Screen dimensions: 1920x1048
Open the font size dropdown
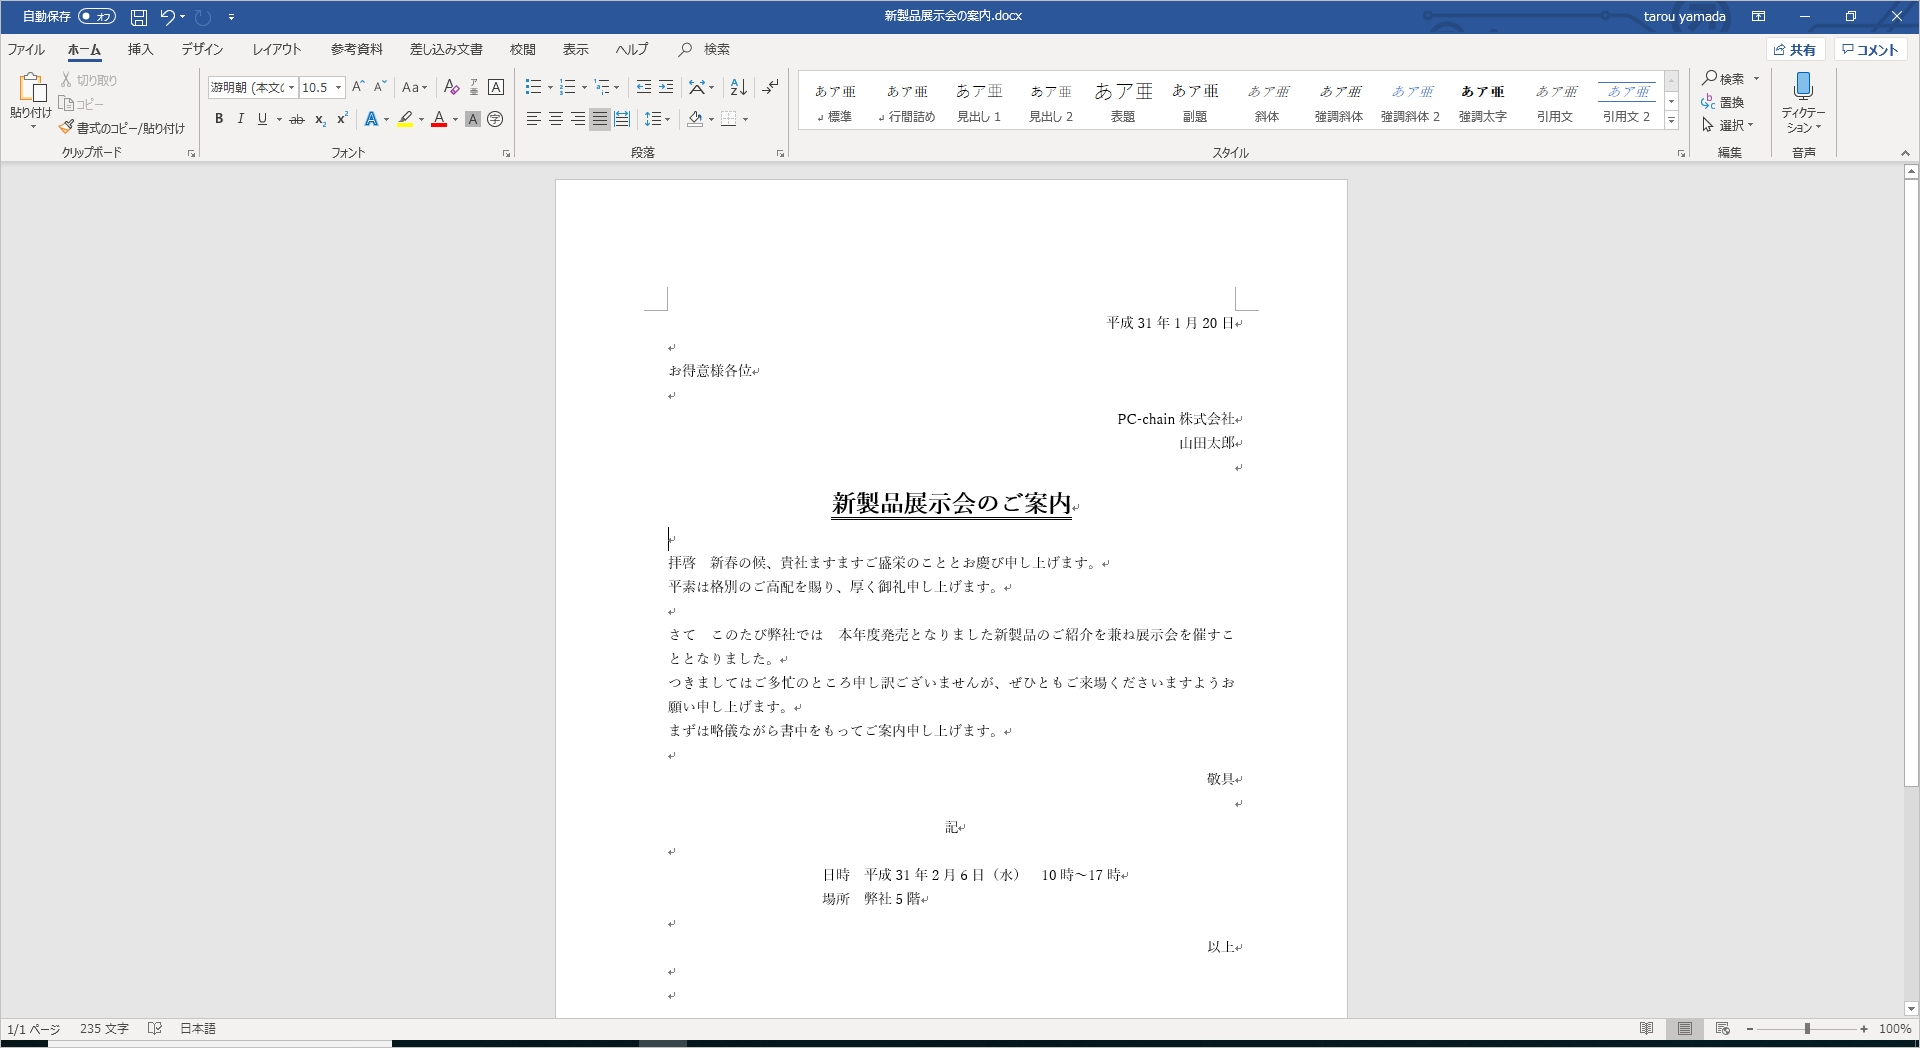[338, 87]
